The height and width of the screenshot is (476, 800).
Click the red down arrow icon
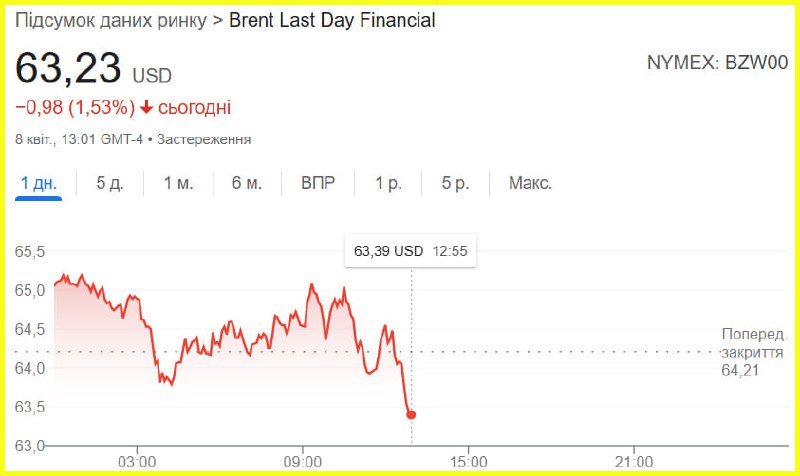tap(146, 107)
